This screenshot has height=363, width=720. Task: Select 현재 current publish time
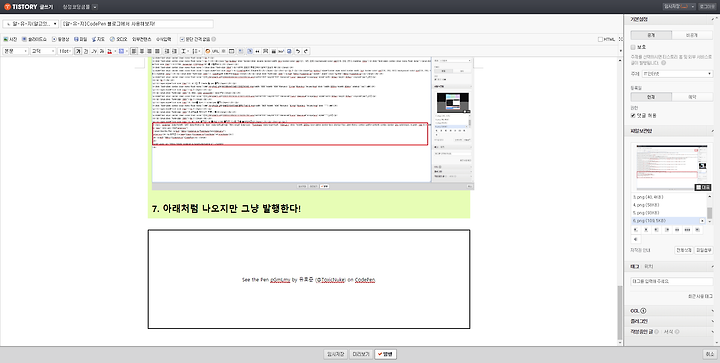click(x=651, y=97)
